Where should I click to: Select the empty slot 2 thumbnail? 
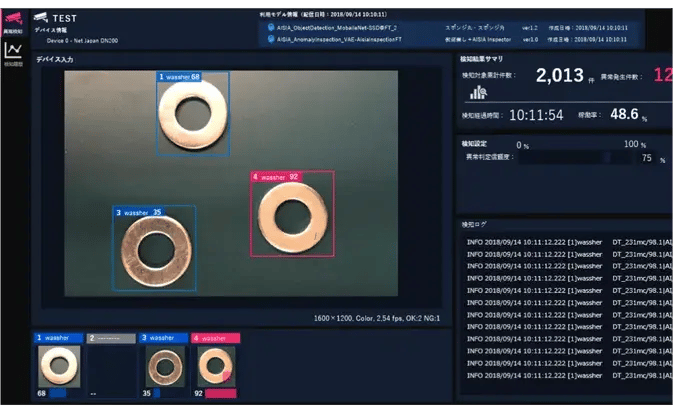[111, 366]
